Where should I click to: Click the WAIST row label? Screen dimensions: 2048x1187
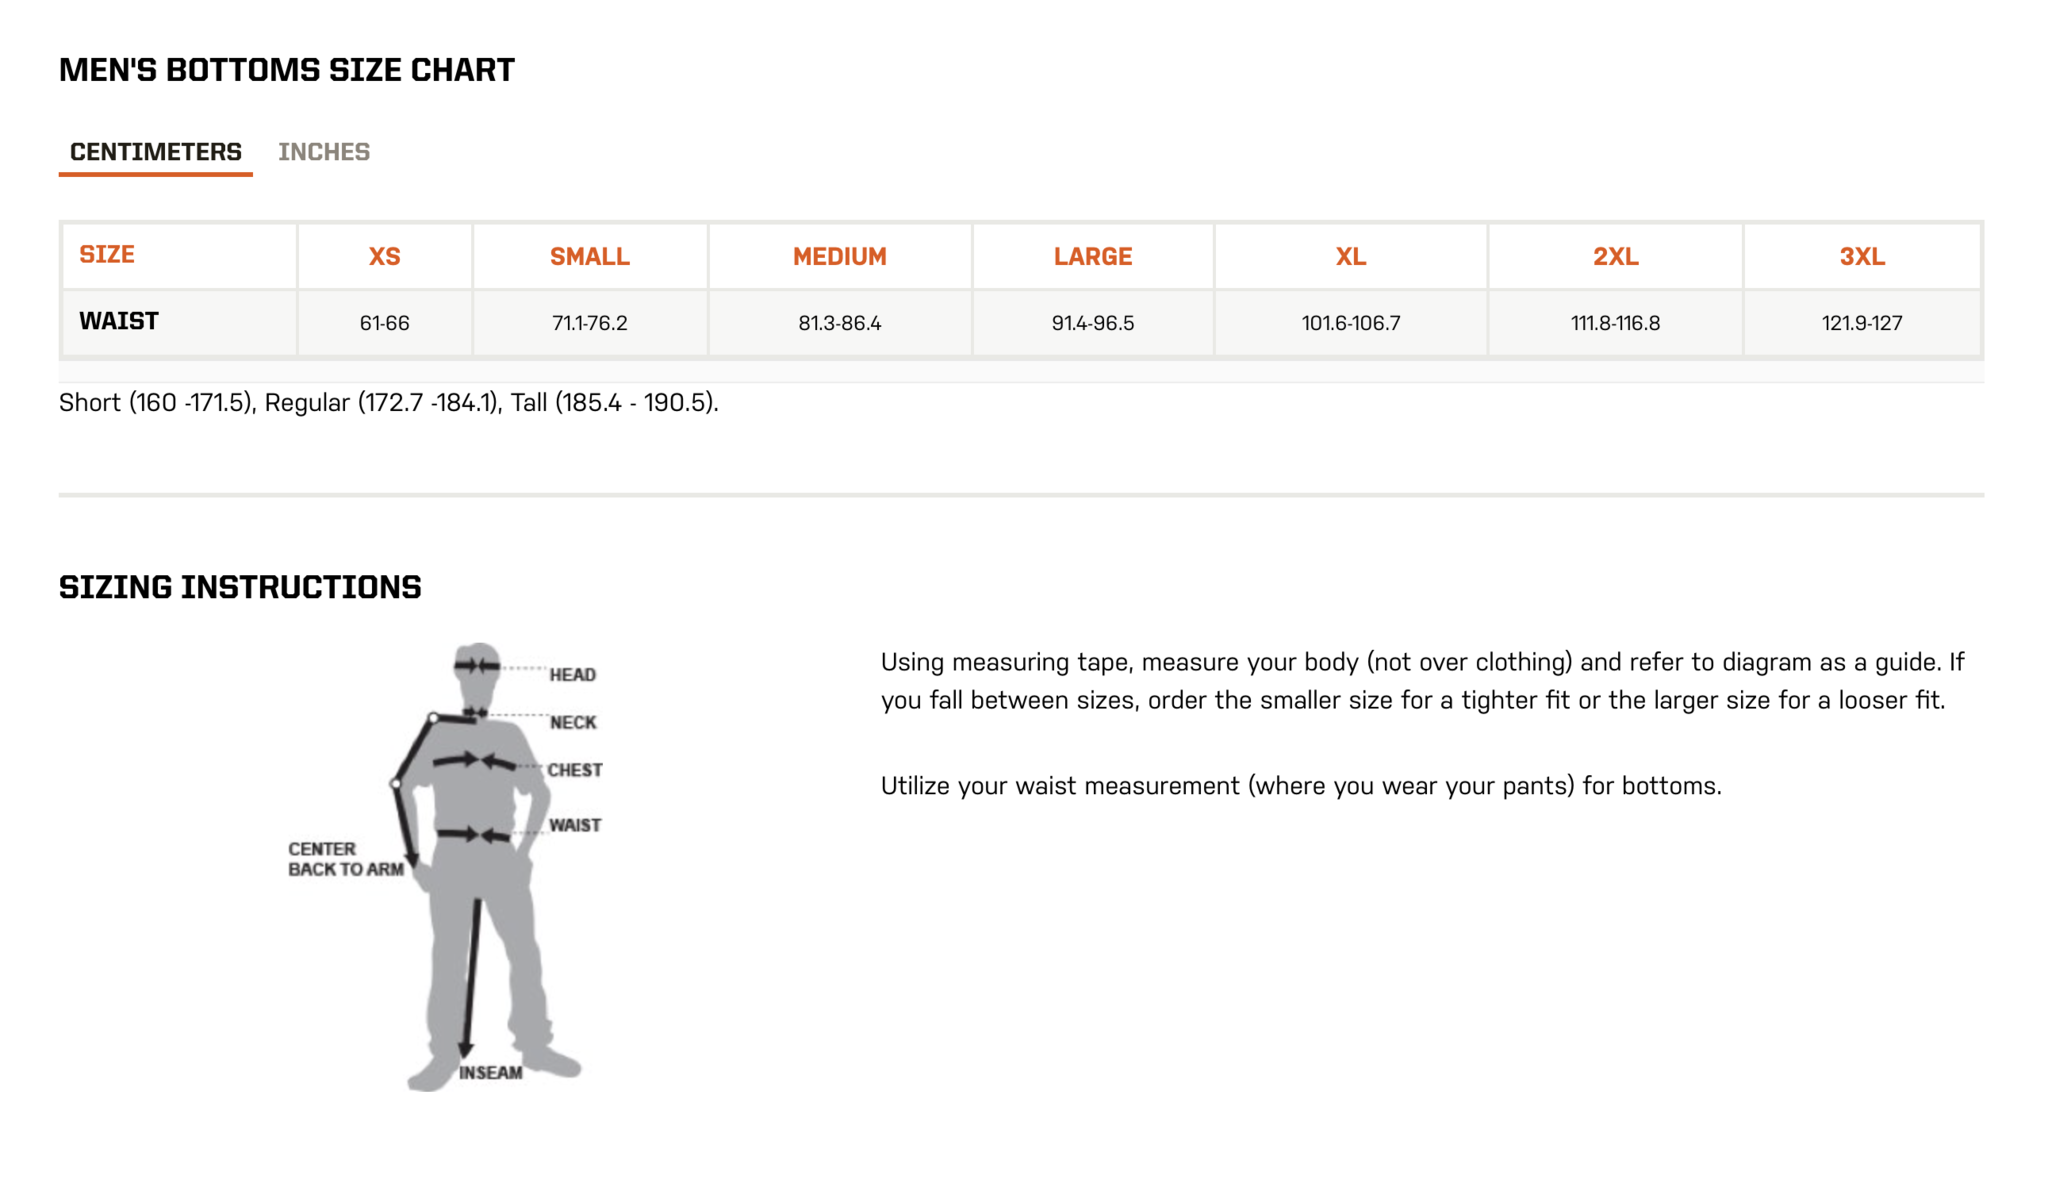pos(119,321)
